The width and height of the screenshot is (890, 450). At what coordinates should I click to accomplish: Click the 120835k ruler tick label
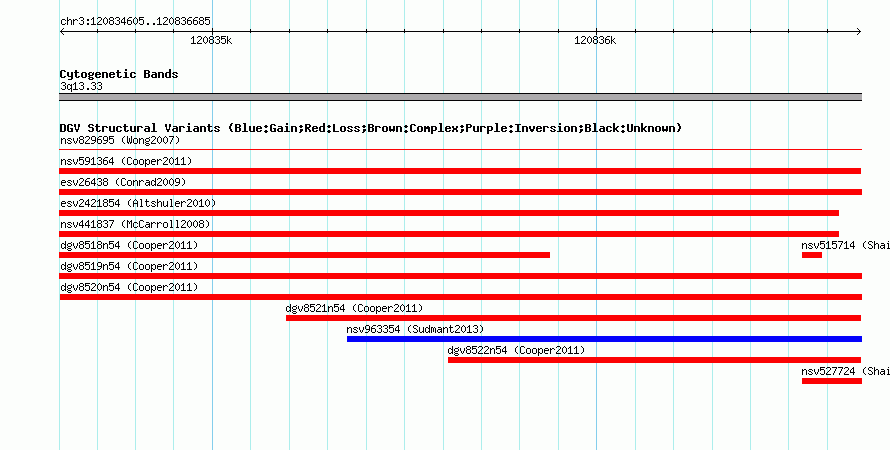[x=211, y=40]
